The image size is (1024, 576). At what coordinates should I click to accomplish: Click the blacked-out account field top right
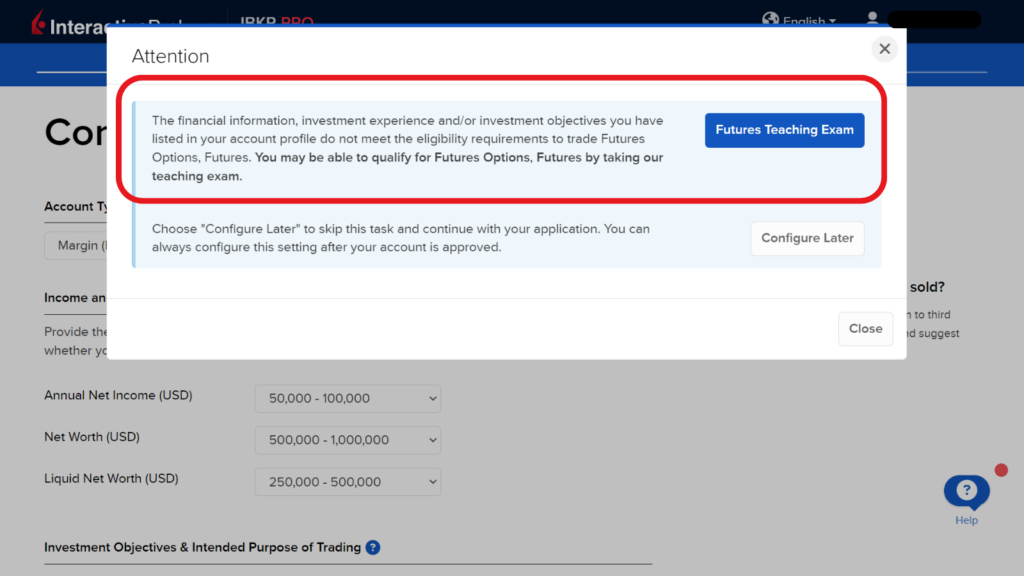tap(933, 19)
